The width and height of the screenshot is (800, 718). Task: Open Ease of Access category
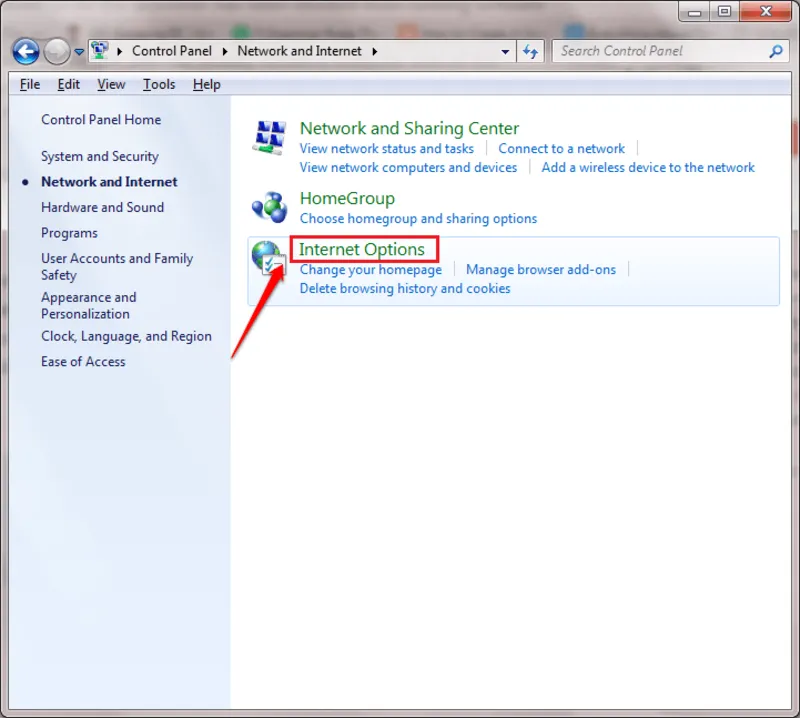tap(83, 361)
